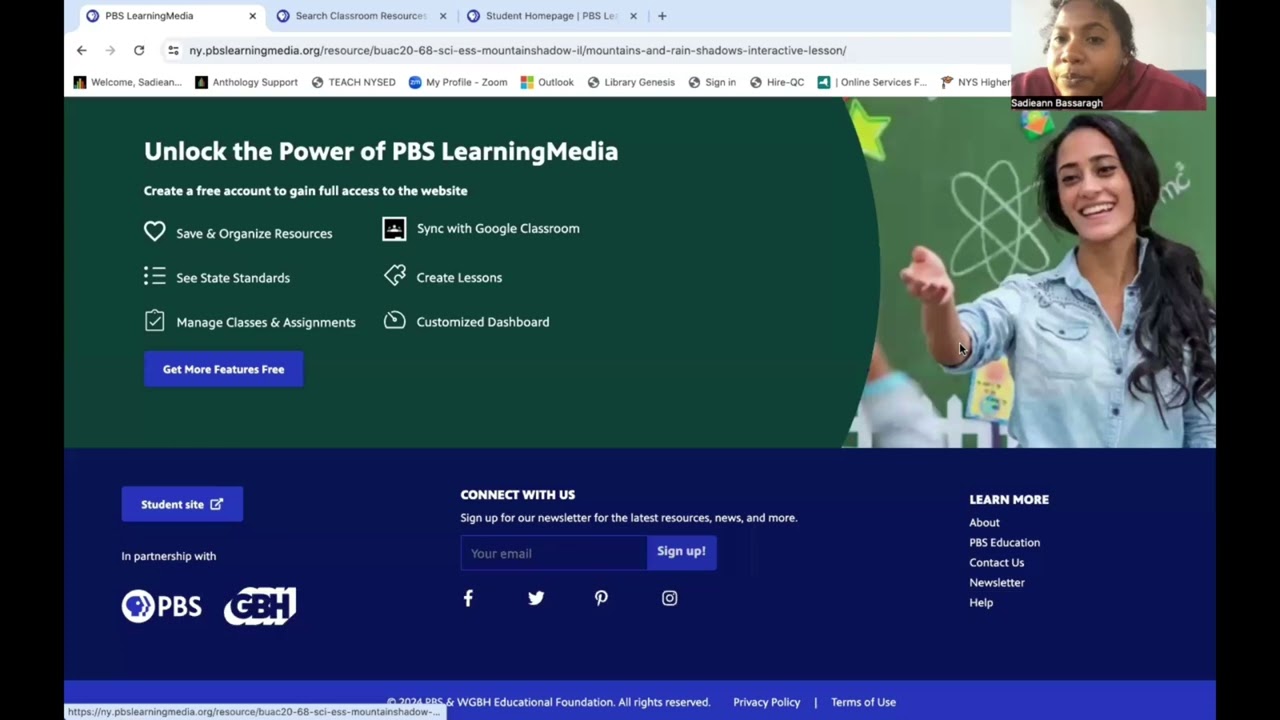Click the Sign up! newsletter button
Viewport: 1280px width, 720px height.
[x=682, y=552]
